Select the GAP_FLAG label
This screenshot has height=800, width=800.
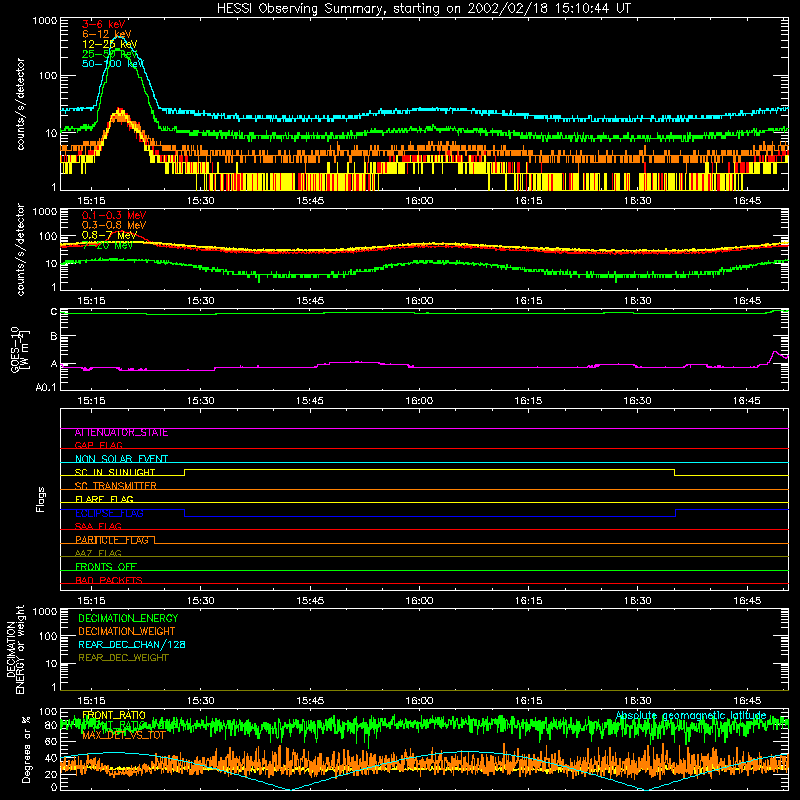(98, 445)
